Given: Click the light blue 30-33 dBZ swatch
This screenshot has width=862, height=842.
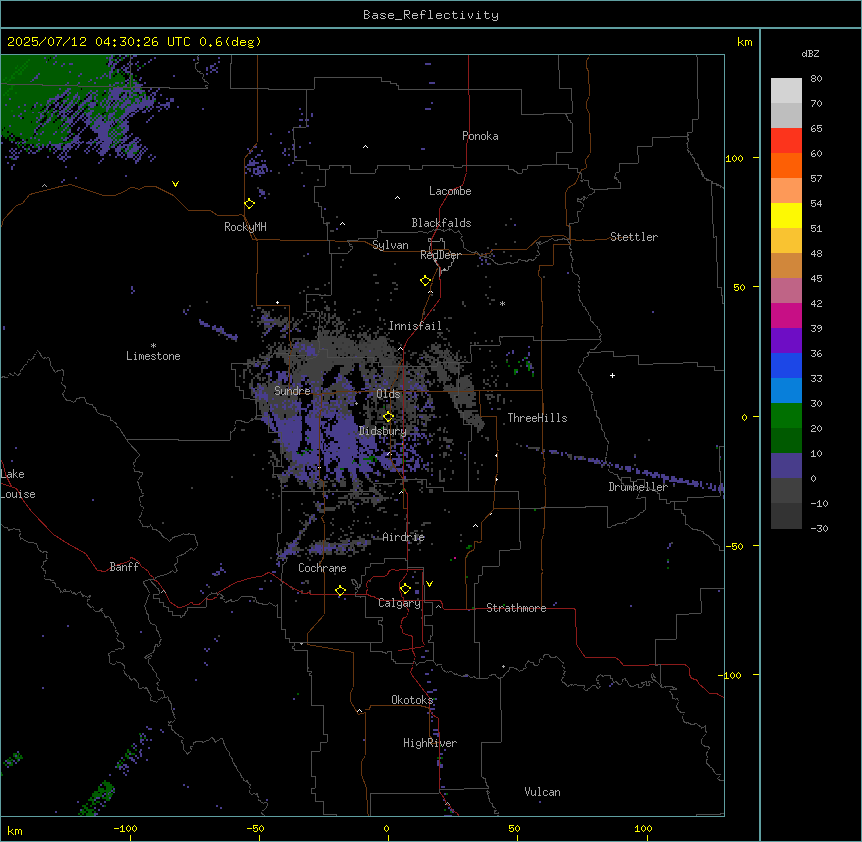Looking at the screenshot, I should 786,390.
